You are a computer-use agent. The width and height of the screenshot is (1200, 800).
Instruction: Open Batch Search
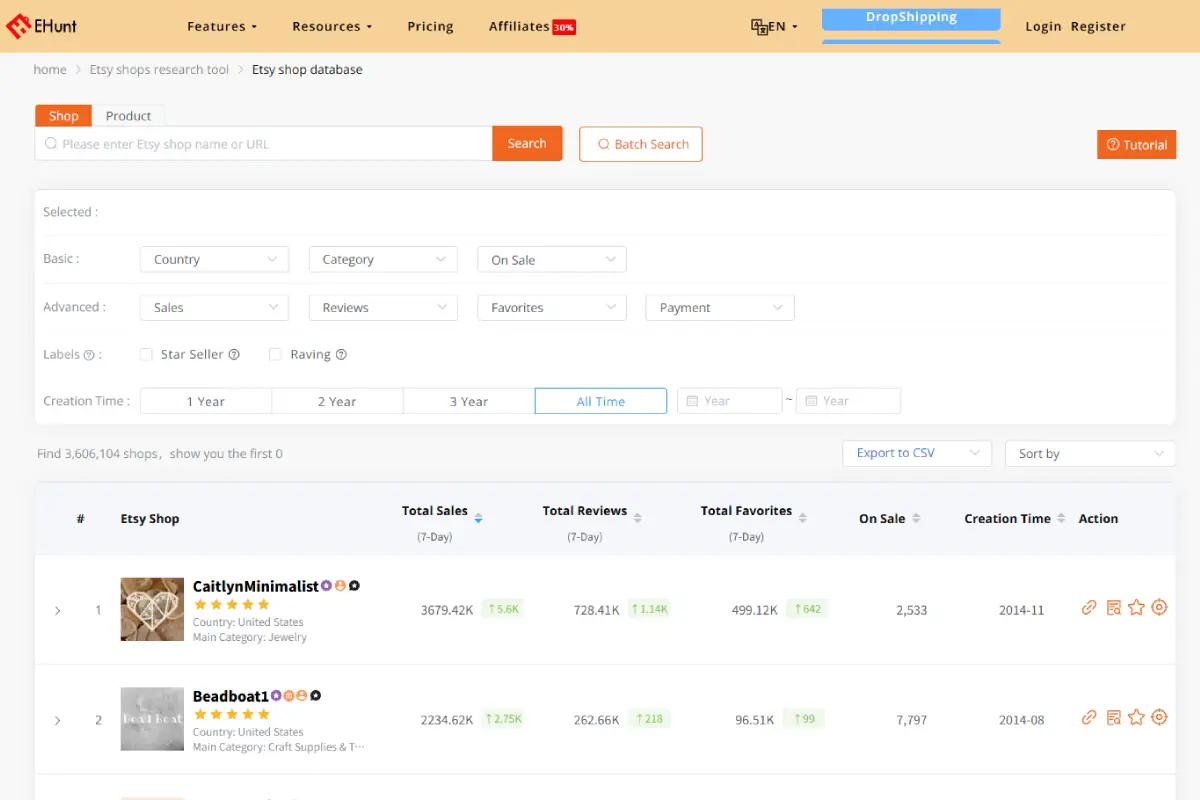[640, 143]
